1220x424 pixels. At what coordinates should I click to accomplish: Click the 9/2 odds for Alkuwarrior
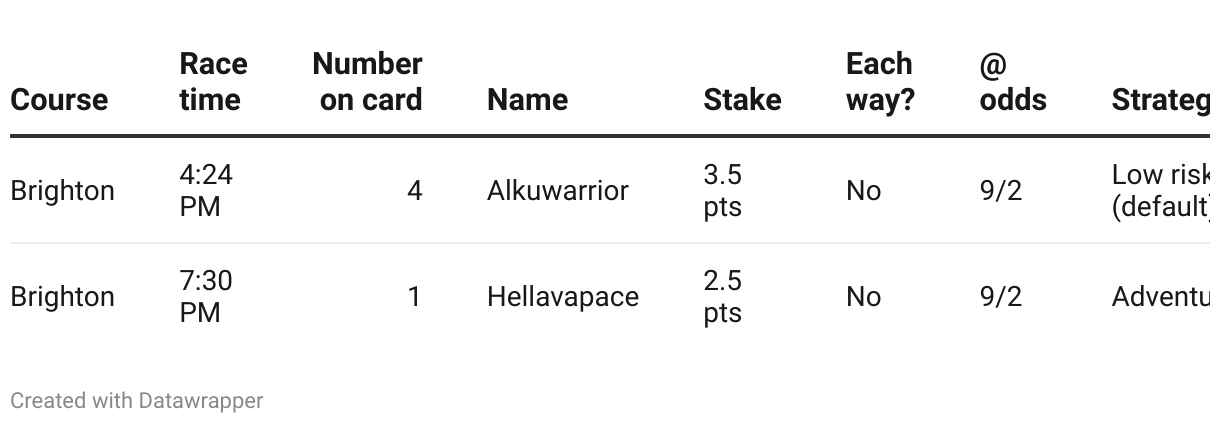[x=1001, y=190]
